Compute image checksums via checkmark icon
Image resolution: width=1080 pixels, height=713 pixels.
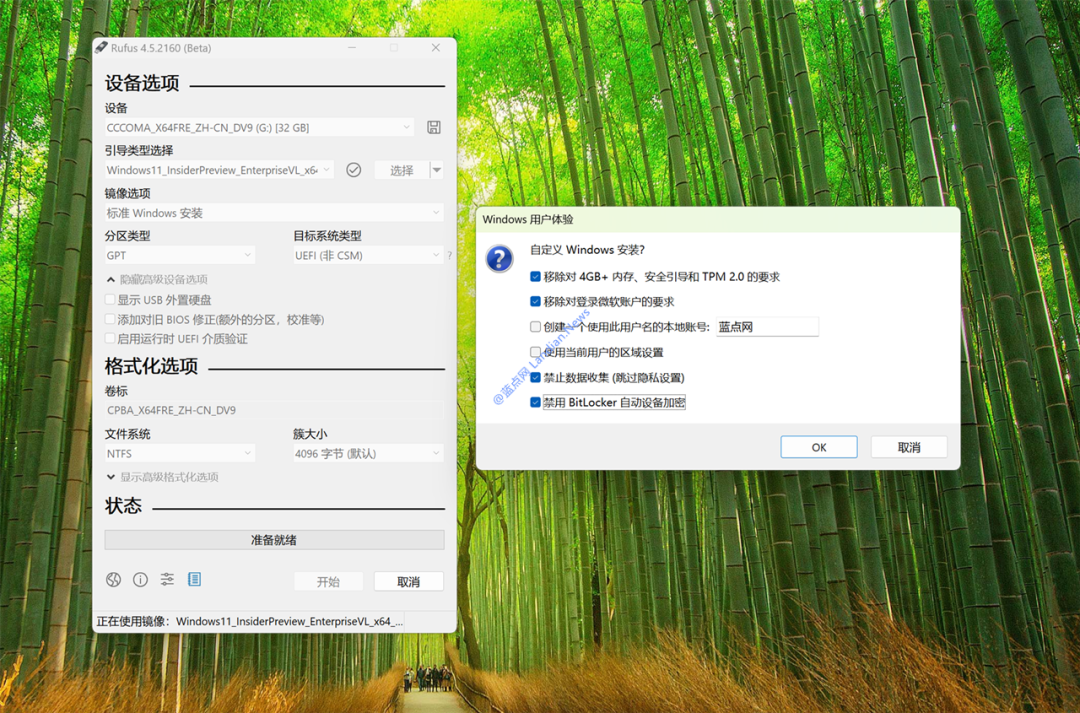[353, 169]
